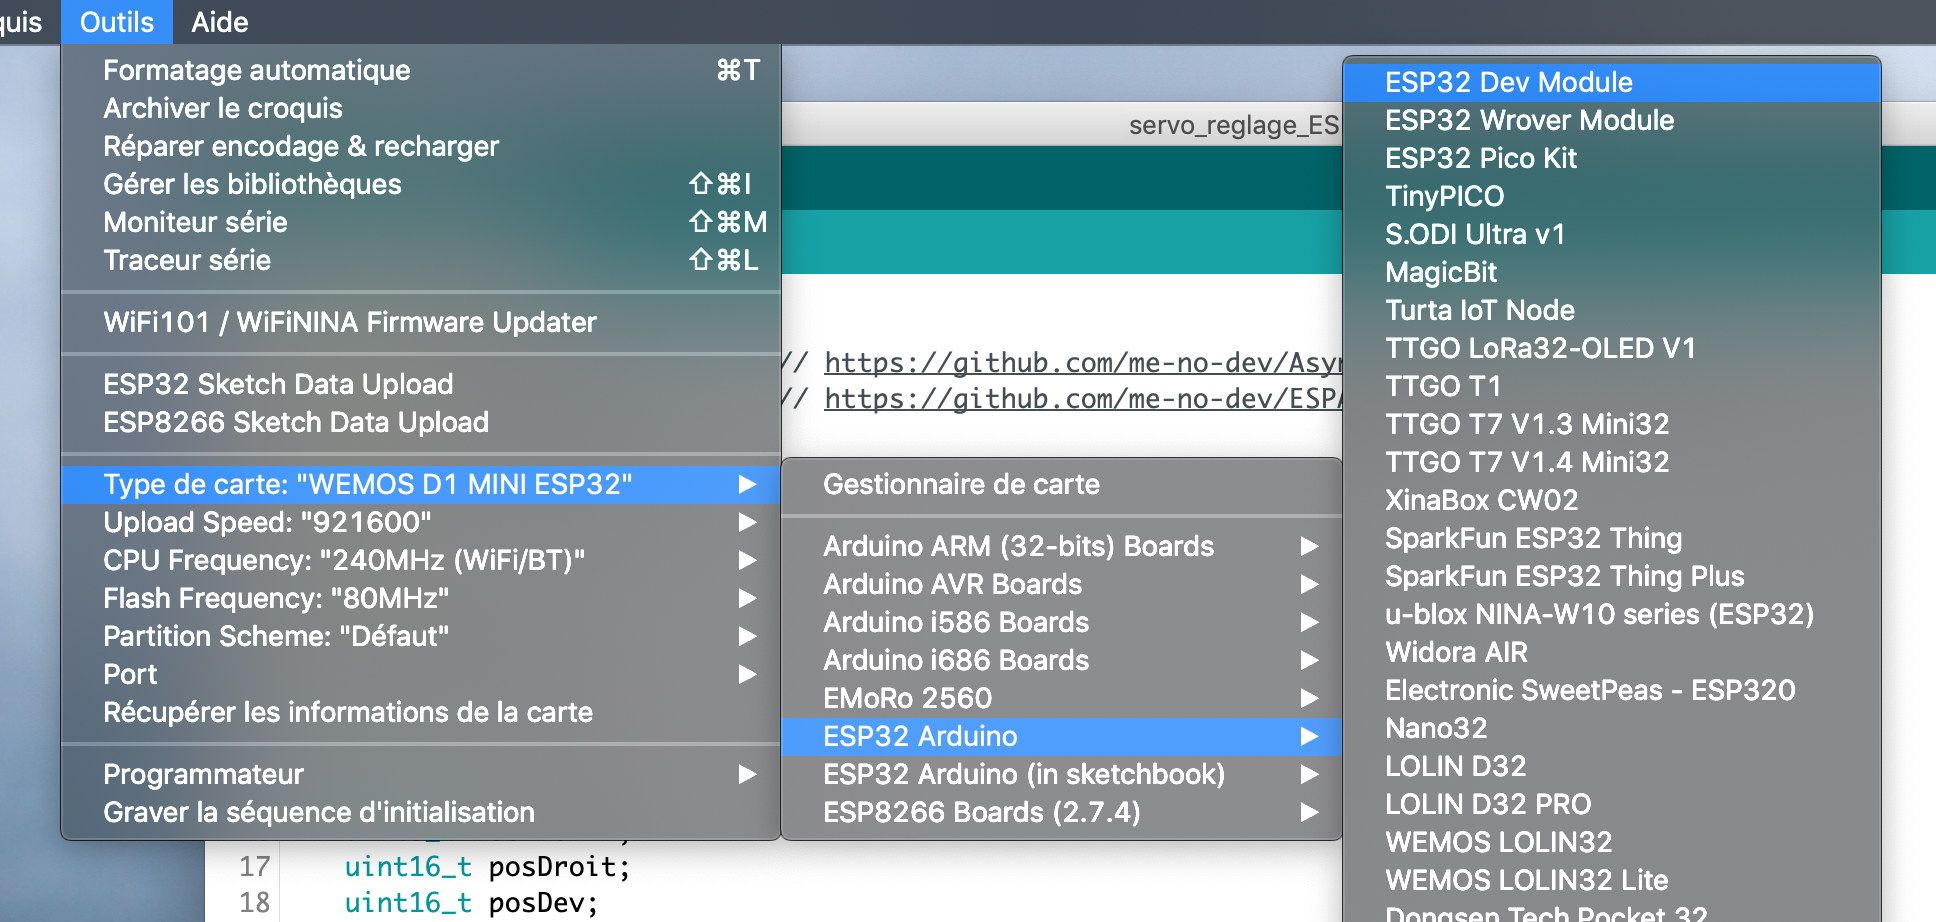Select WEMOS LOLIN32 board
Viewport: 1936px width, 922px height.
coord(1612,842)
